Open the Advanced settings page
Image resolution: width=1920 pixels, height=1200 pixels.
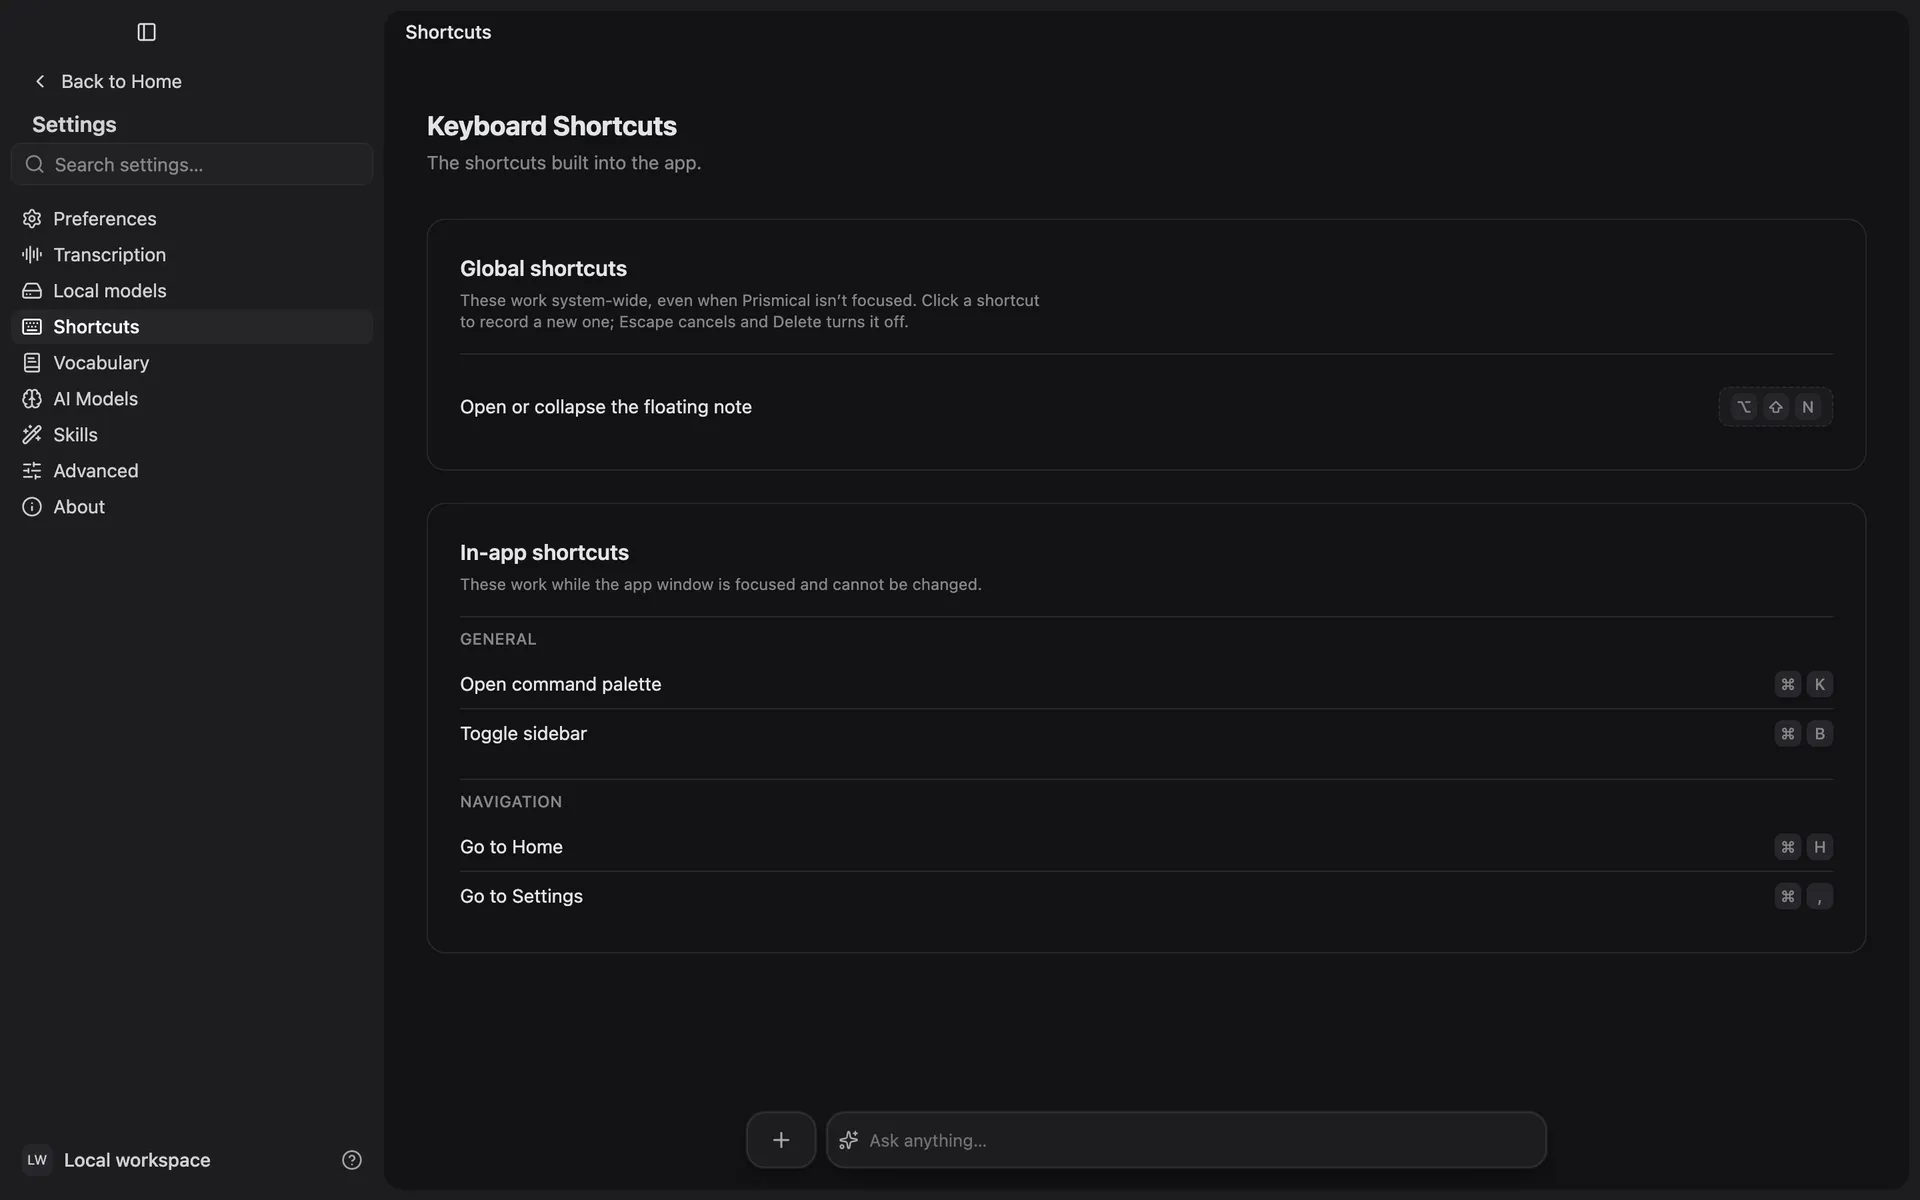[192, 470]
